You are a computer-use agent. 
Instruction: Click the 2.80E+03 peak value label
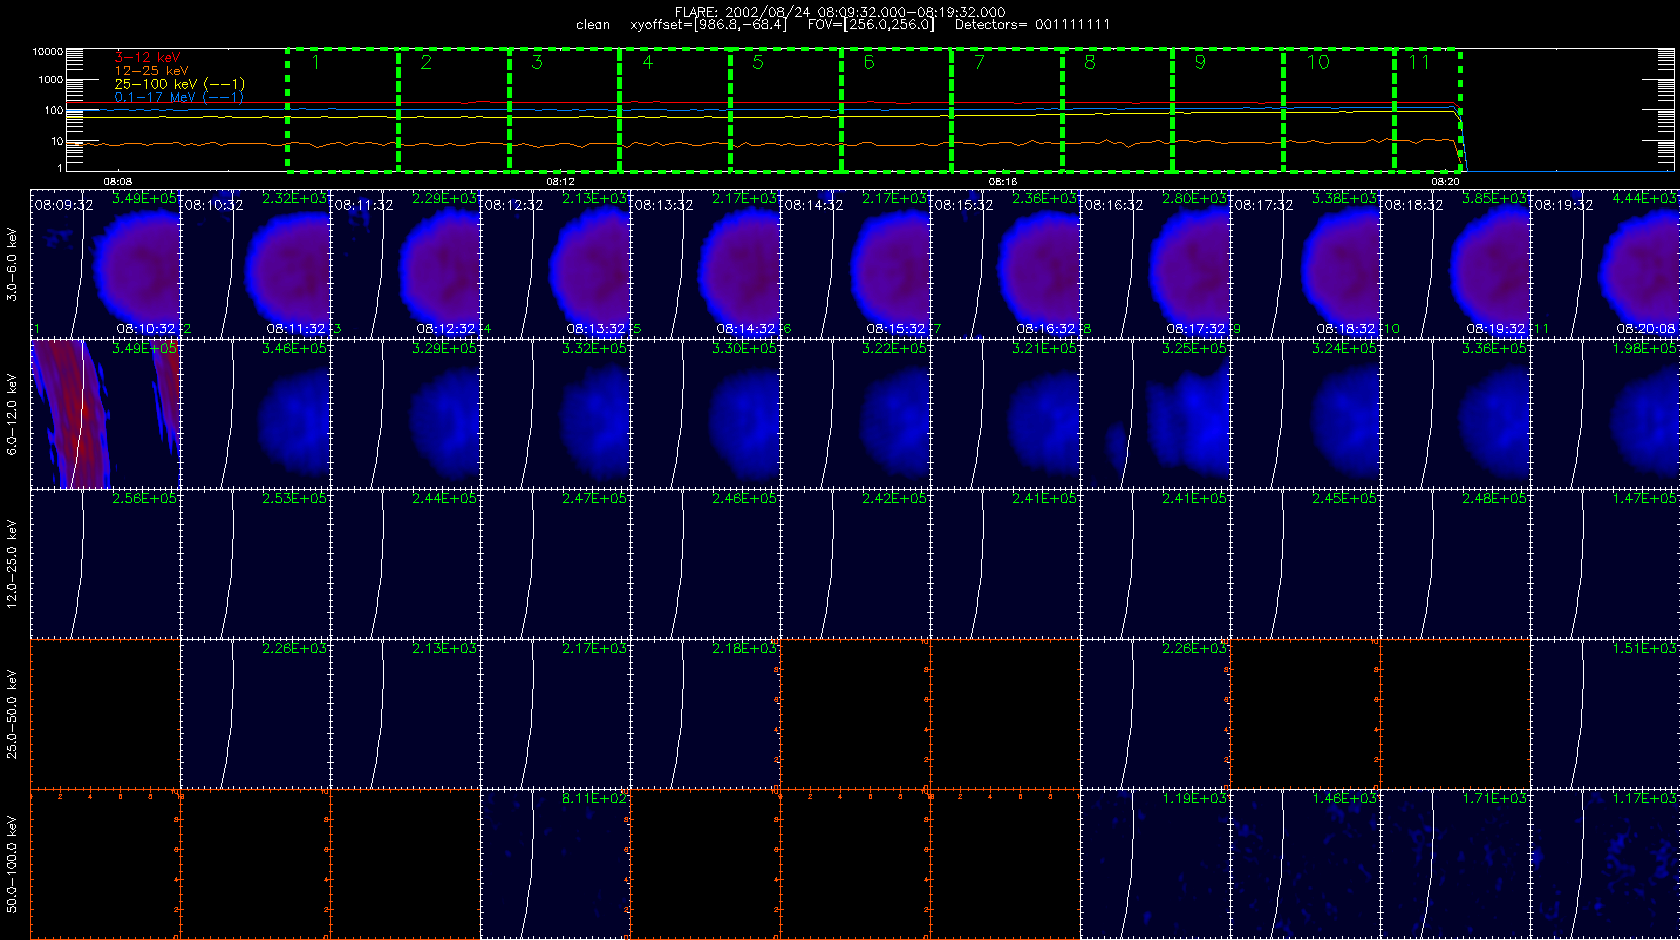(x=1195, y=199)
